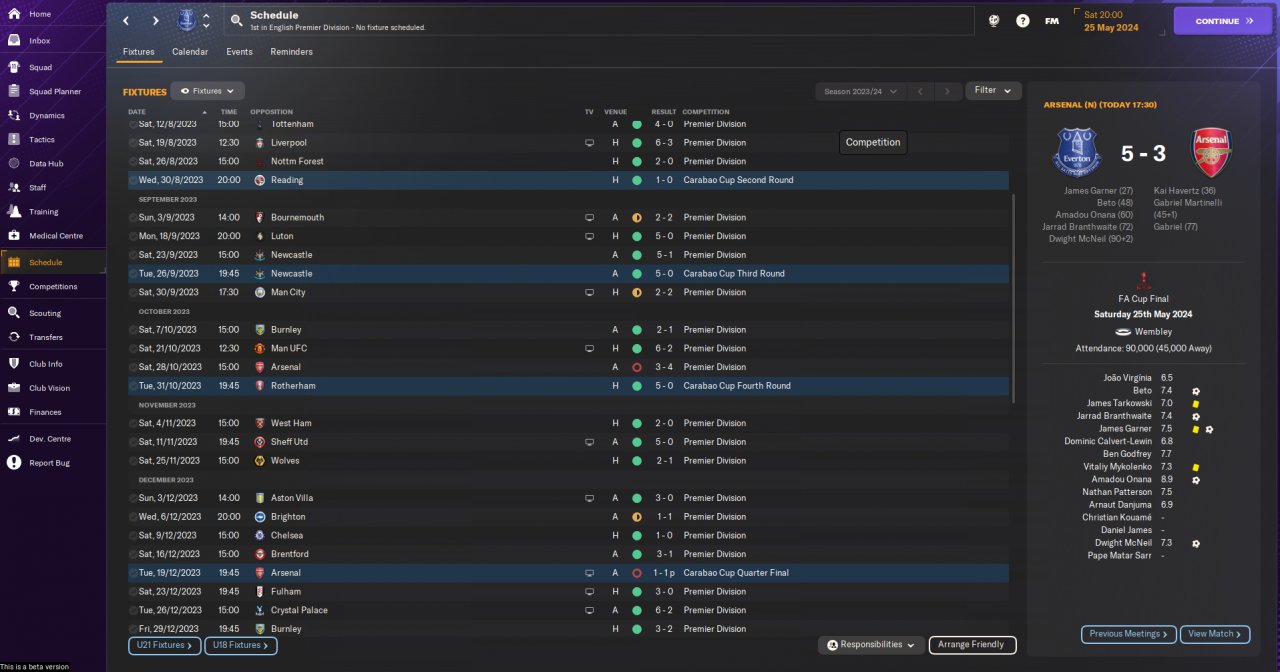Click the large Arsenal crest in match panel

1212,153
